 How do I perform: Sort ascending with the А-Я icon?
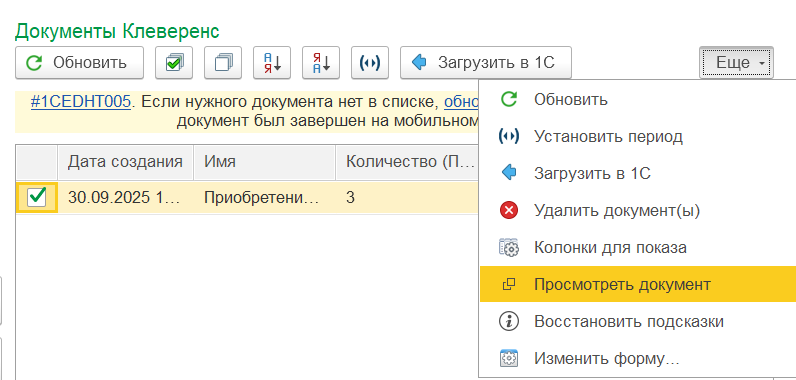272,63
